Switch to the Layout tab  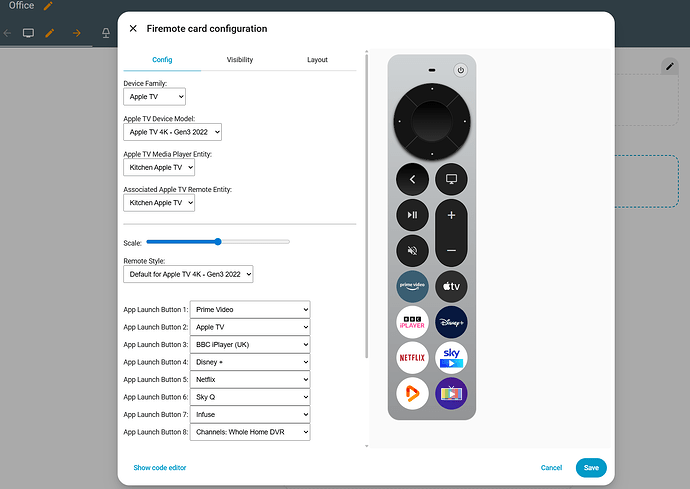pyautogui.click(x=317, y=60)
